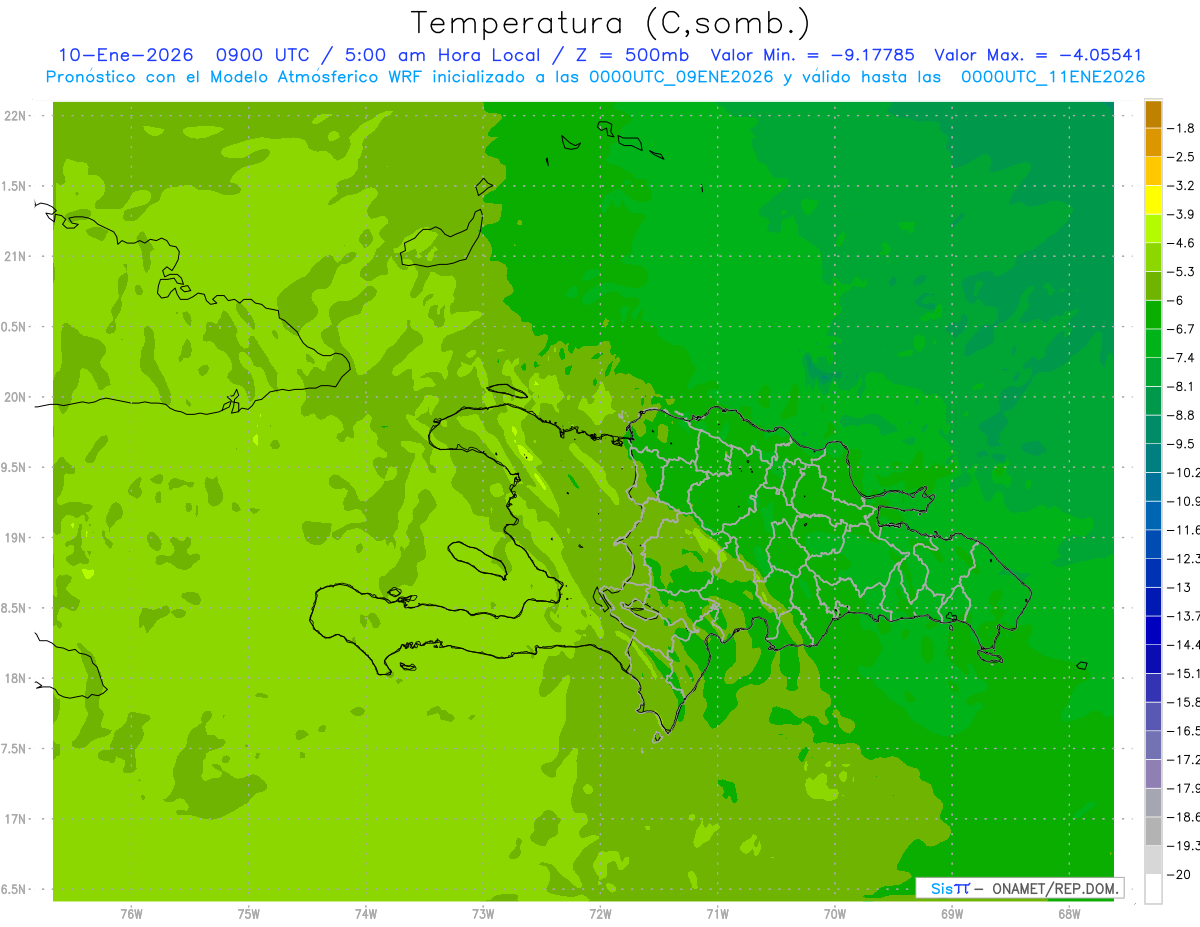Click the white swatch below -20

[x=1153, y=888]
